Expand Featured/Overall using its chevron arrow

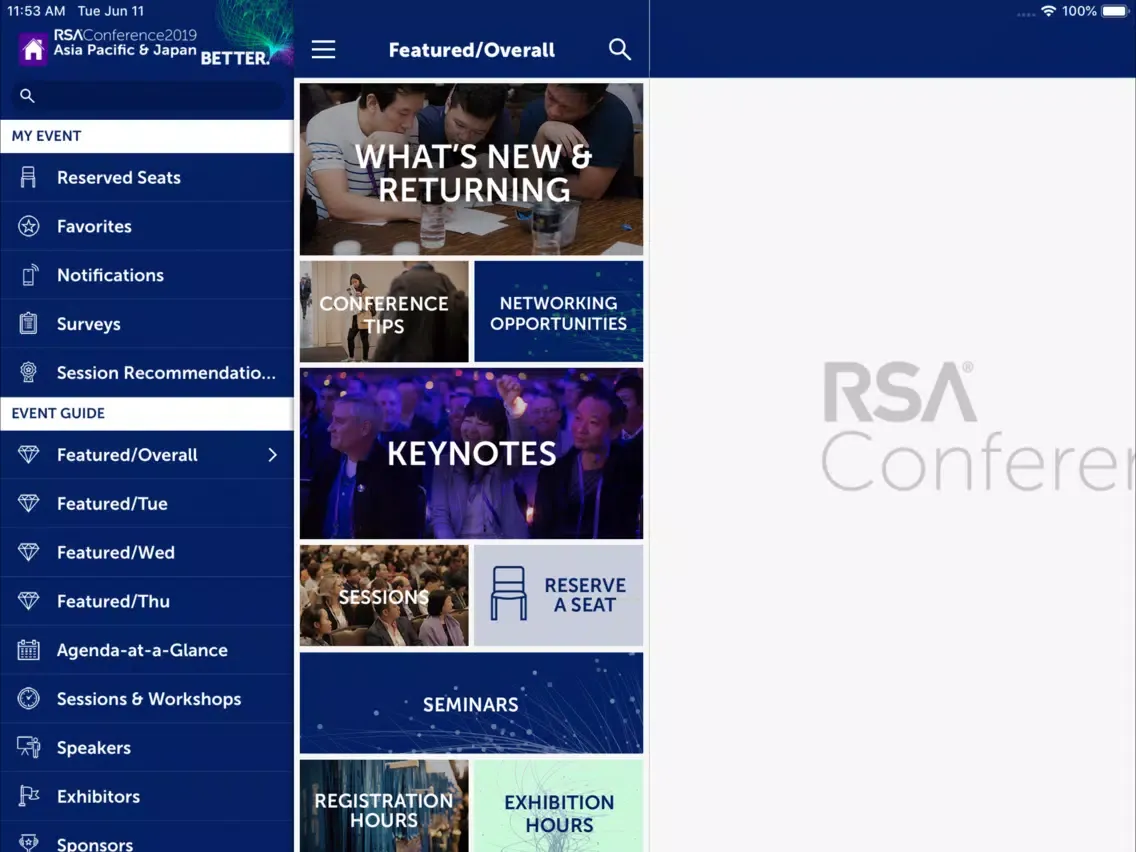click(272, 455)
